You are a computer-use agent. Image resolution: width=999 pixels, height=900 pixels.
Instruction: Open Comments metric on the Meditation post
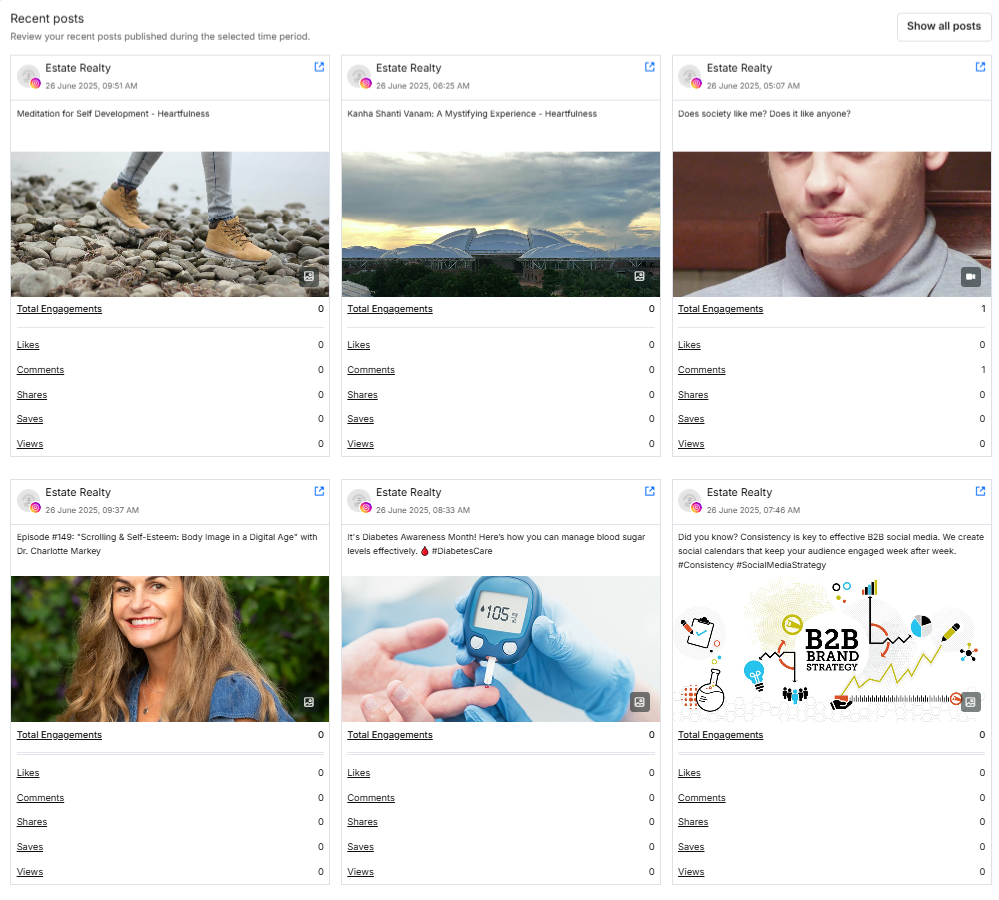coord(40,369)
